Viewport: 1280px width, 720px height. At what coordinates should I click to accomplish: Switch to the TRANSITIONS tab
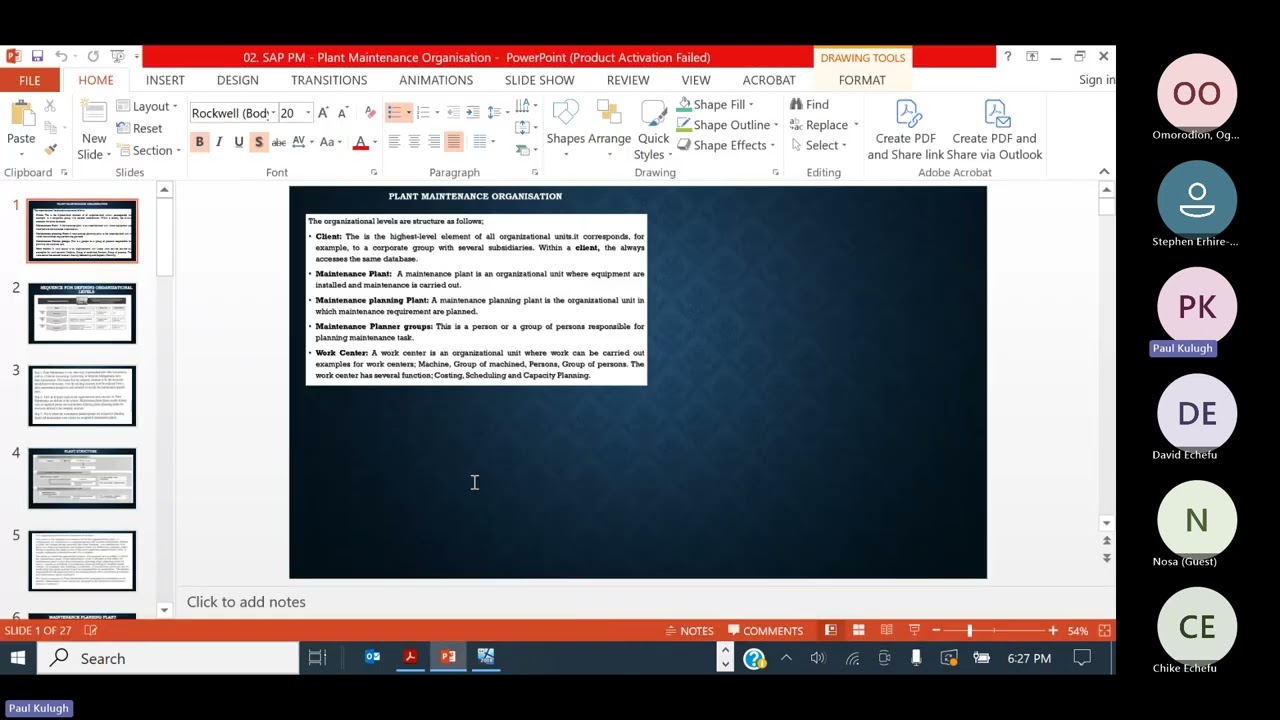(x=329, y=80)
